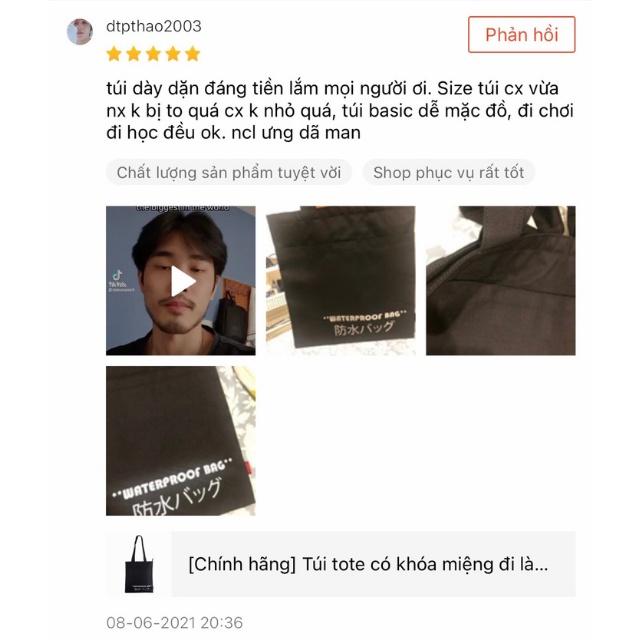Open the reviewer's profile avatar
Screen dimensions: 640x640
[80, 31]
